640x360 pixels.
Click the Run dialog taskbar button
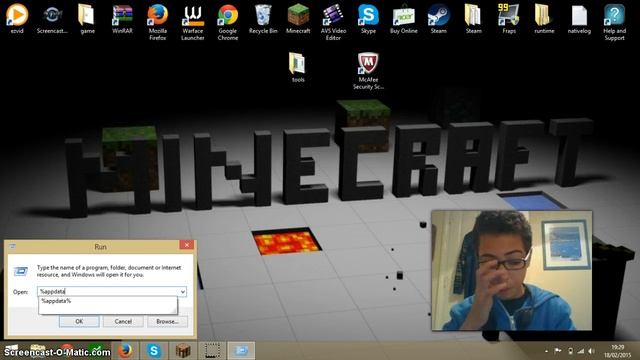[241, 351]
